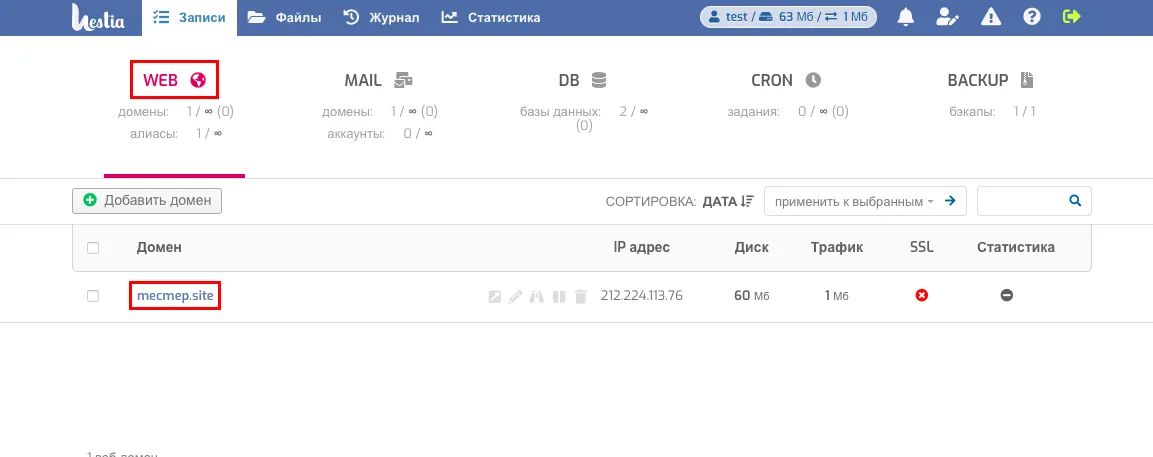The image size is (1153, 457).
Task: Click the IP адрес column header
Action: pos(641,247)
